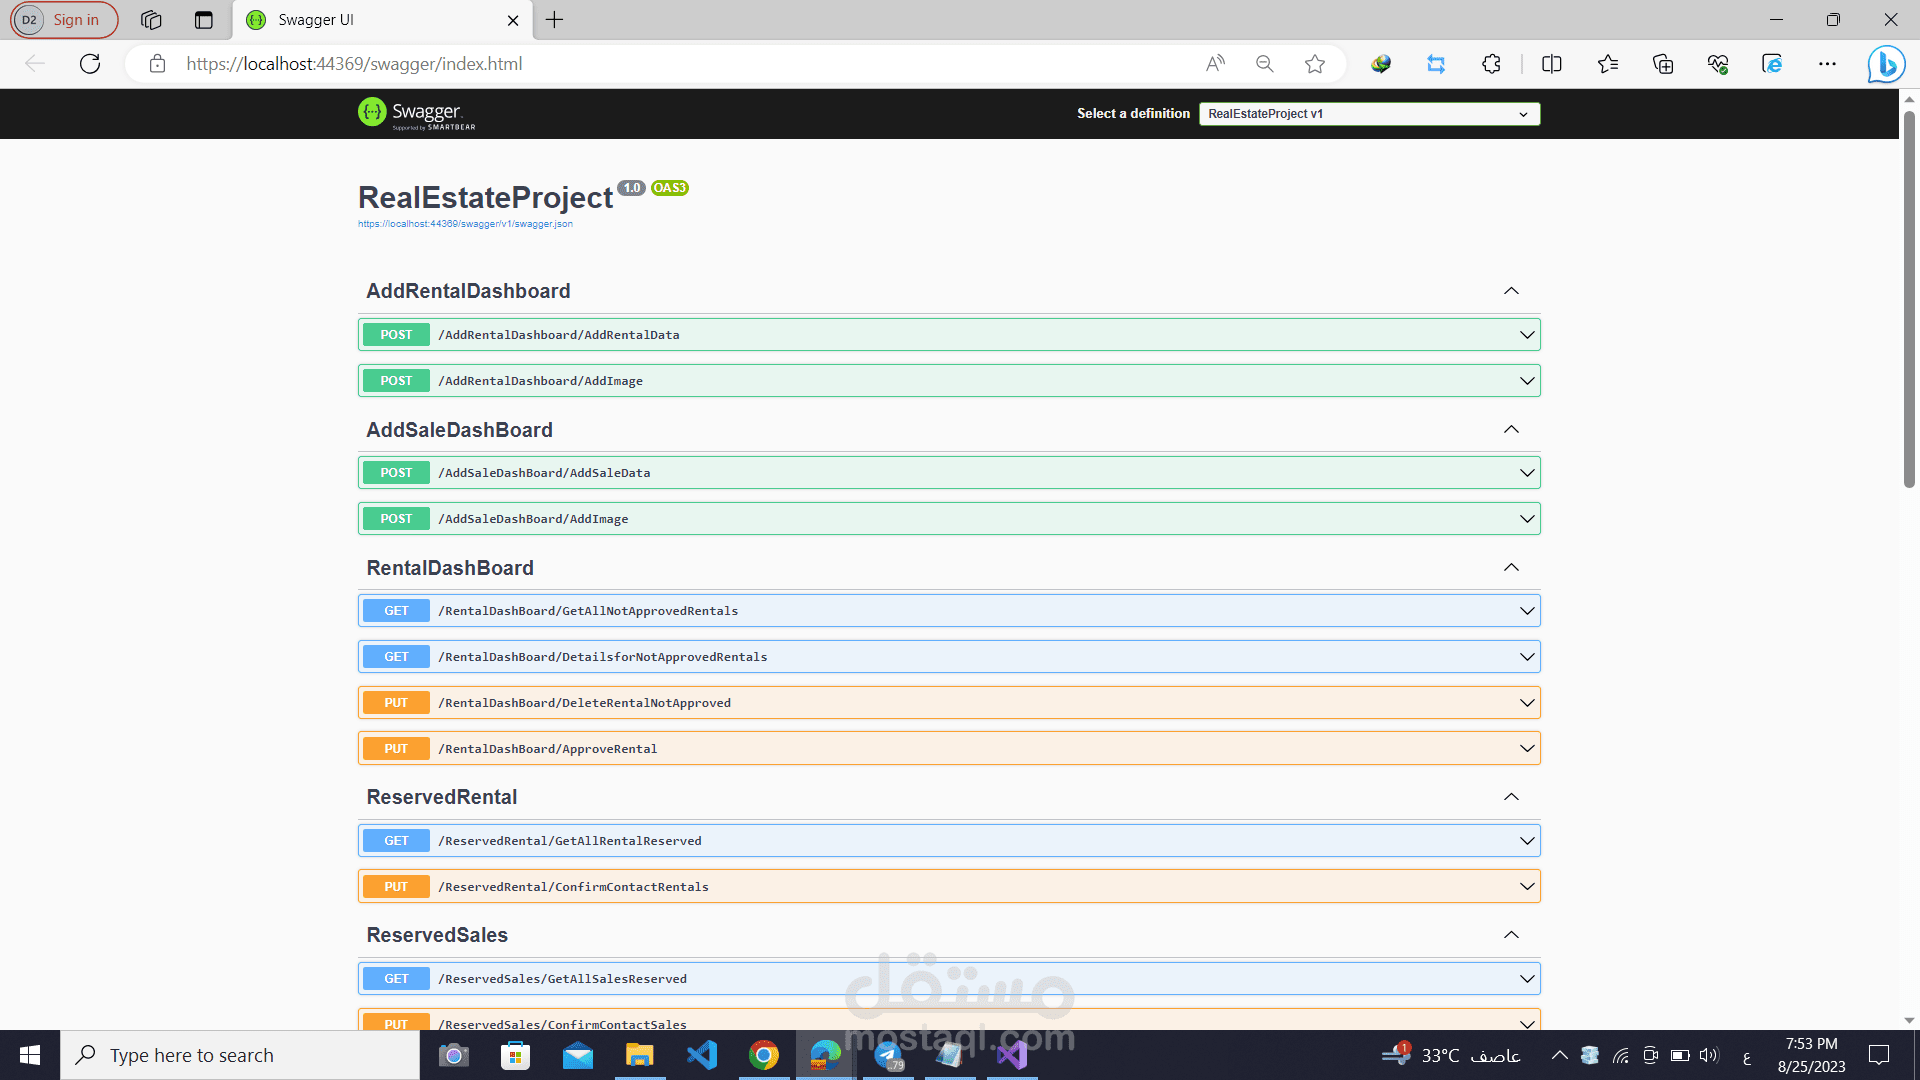Click the Sign in profile button
The width and height of the screenshot is (1920, 1080).
click(x=65, y=20)
